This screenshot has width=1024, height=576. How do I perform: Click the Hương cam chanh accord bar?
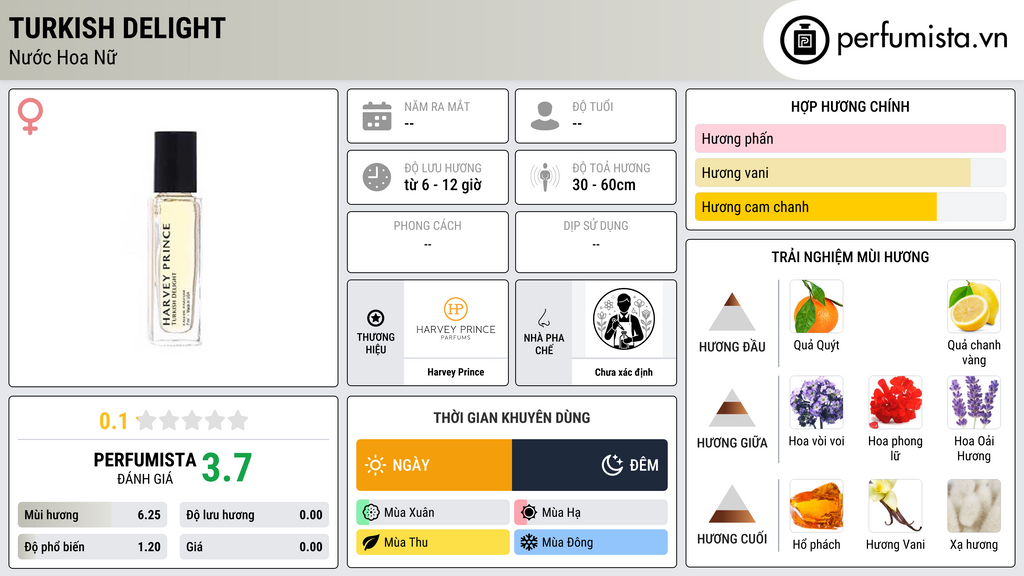(x=850, y=206)
